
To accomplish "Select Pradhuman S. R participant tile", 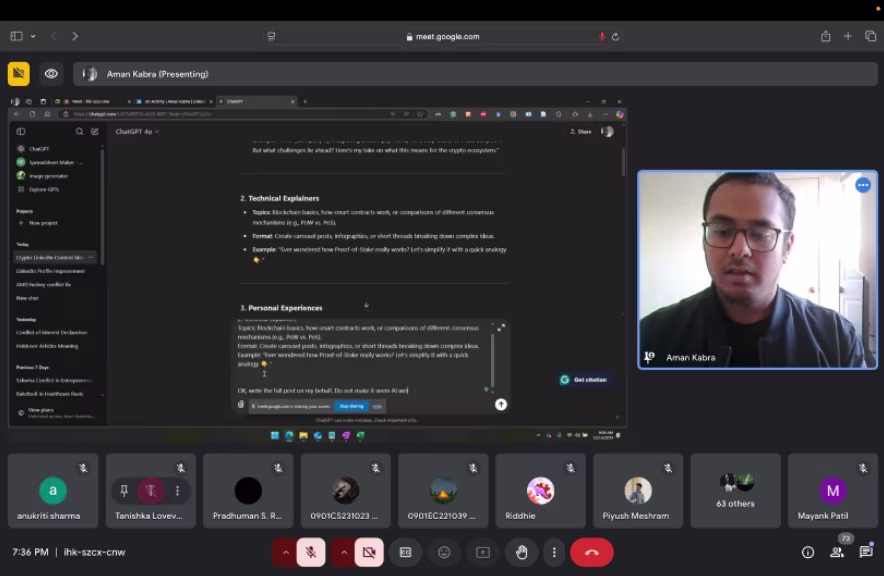I will [248, 490].
